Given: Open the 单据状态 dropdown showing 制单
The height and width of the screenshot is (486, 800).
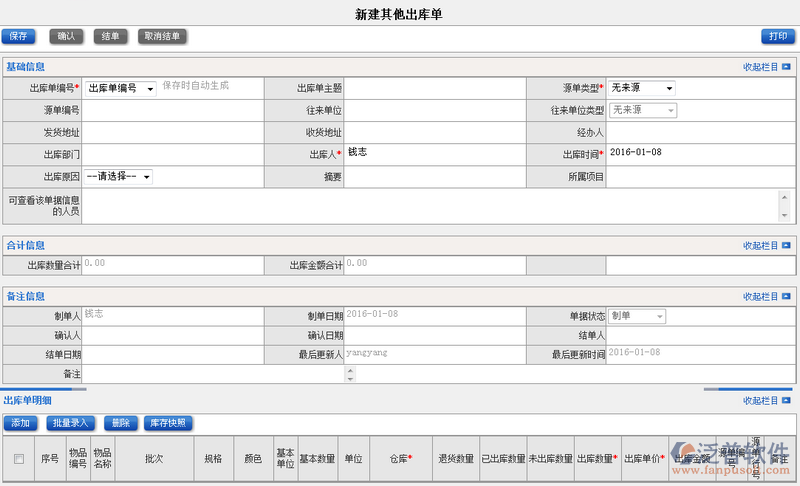Looking at the screenshot, I should click(637, 316).
